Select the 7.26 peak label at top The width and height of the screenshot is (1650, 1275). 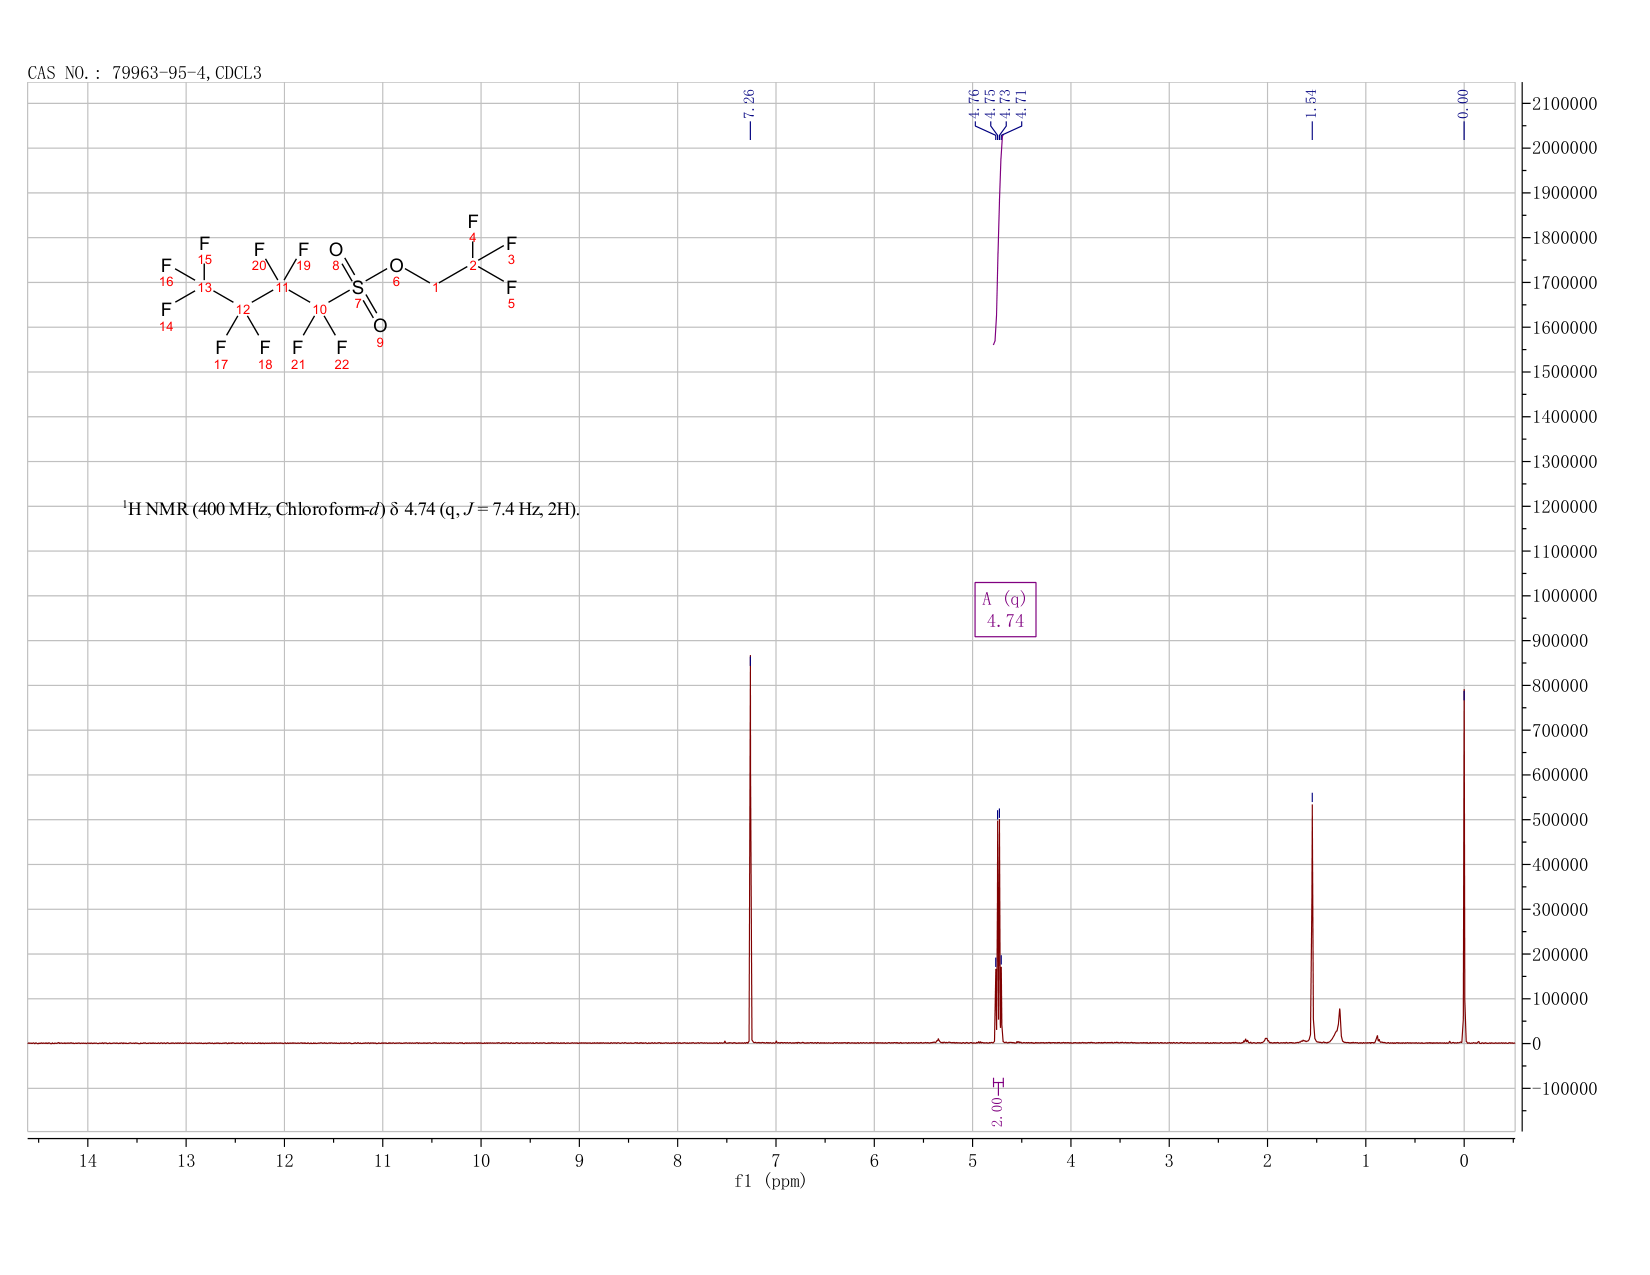750,102
